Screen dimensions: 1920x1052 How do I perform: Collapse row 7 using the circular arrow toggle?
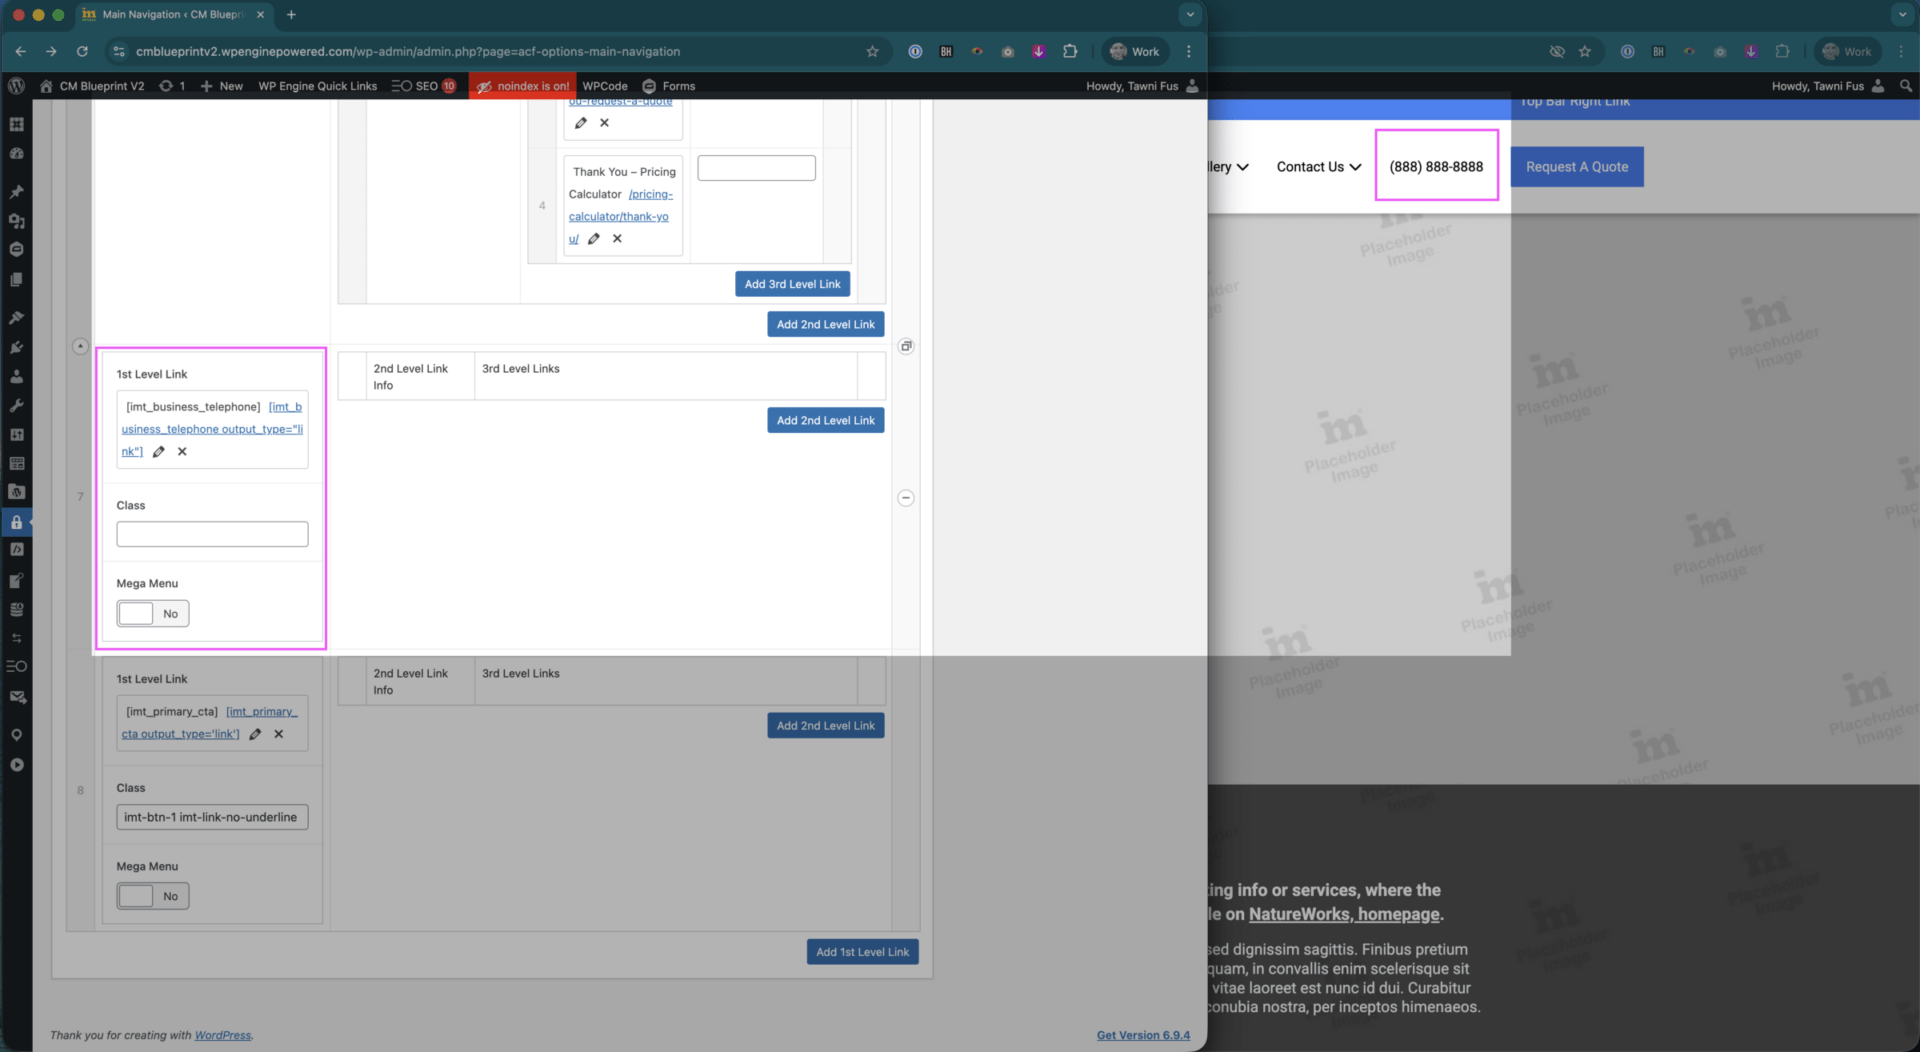(x=80, y=347)
